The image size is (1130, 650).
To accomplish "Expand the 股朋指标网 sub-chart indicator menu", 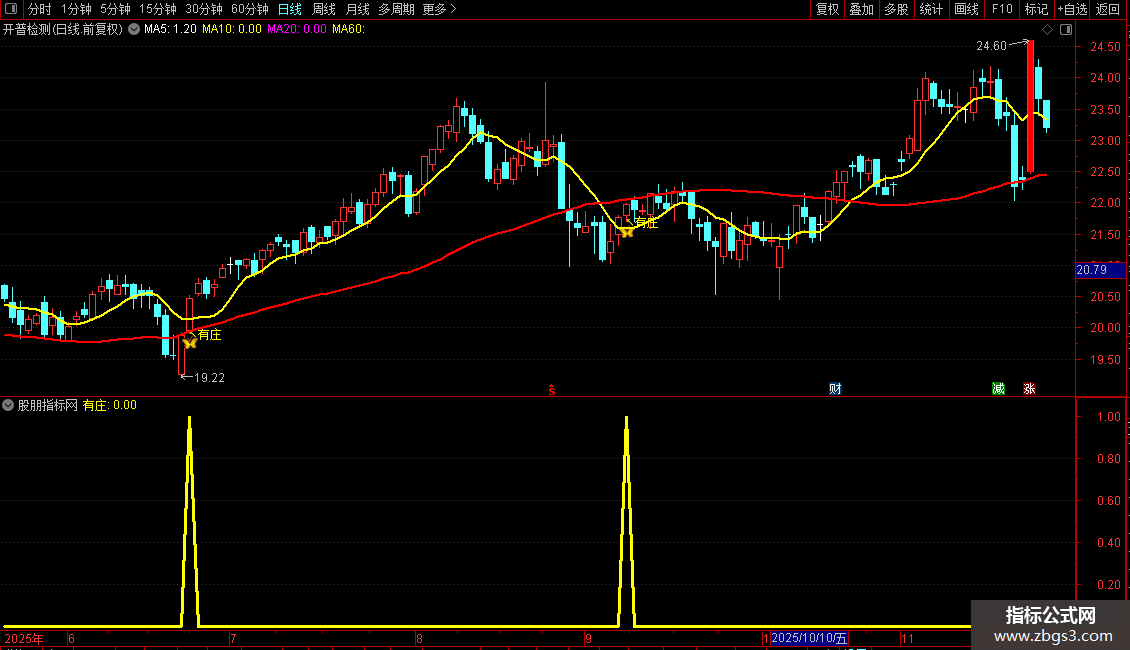I will 8,406.
